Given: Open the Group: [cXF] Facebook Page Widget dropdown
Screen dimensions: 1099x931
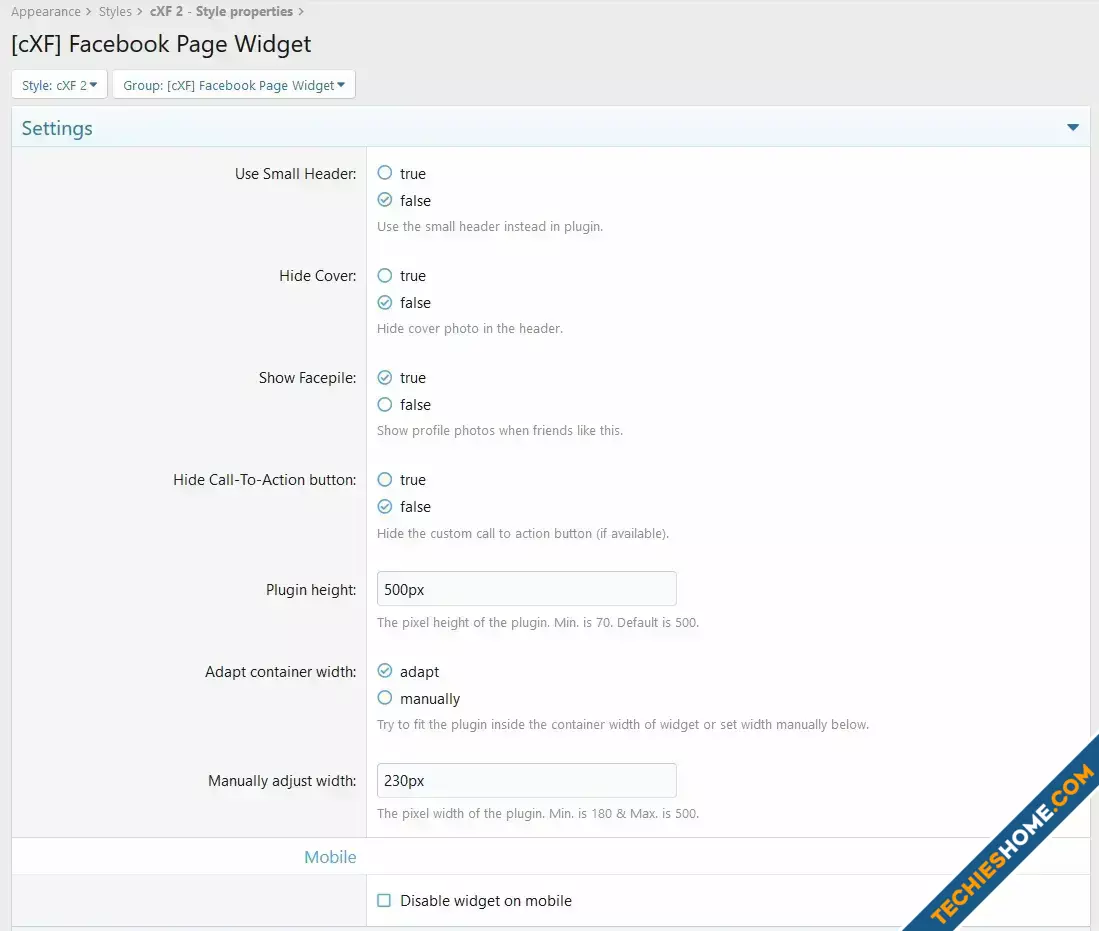Looking at the screenshot, I should coord(234,85).
